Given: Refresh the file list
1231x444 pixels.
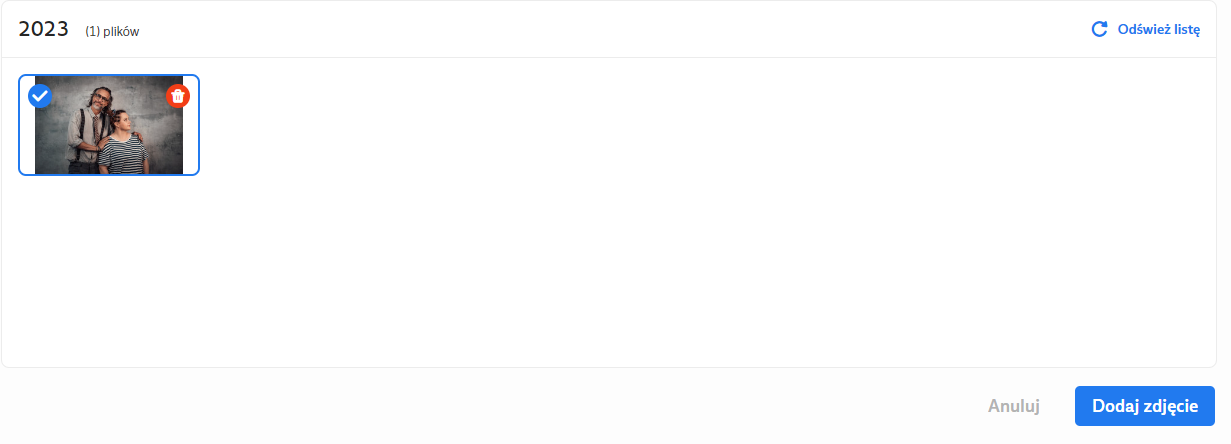Looking at the screenshot, I should [1145, 29].
